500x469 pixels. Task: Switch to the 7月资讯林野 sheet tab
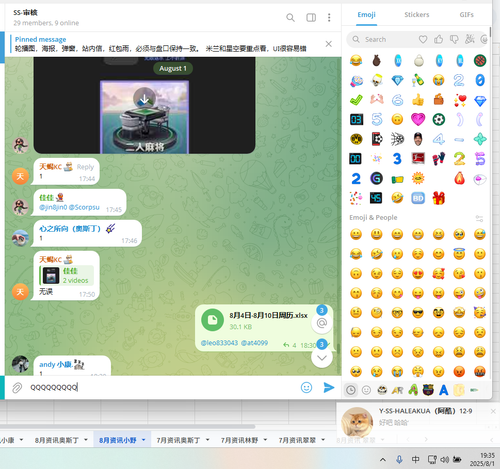tap(239, 440)
